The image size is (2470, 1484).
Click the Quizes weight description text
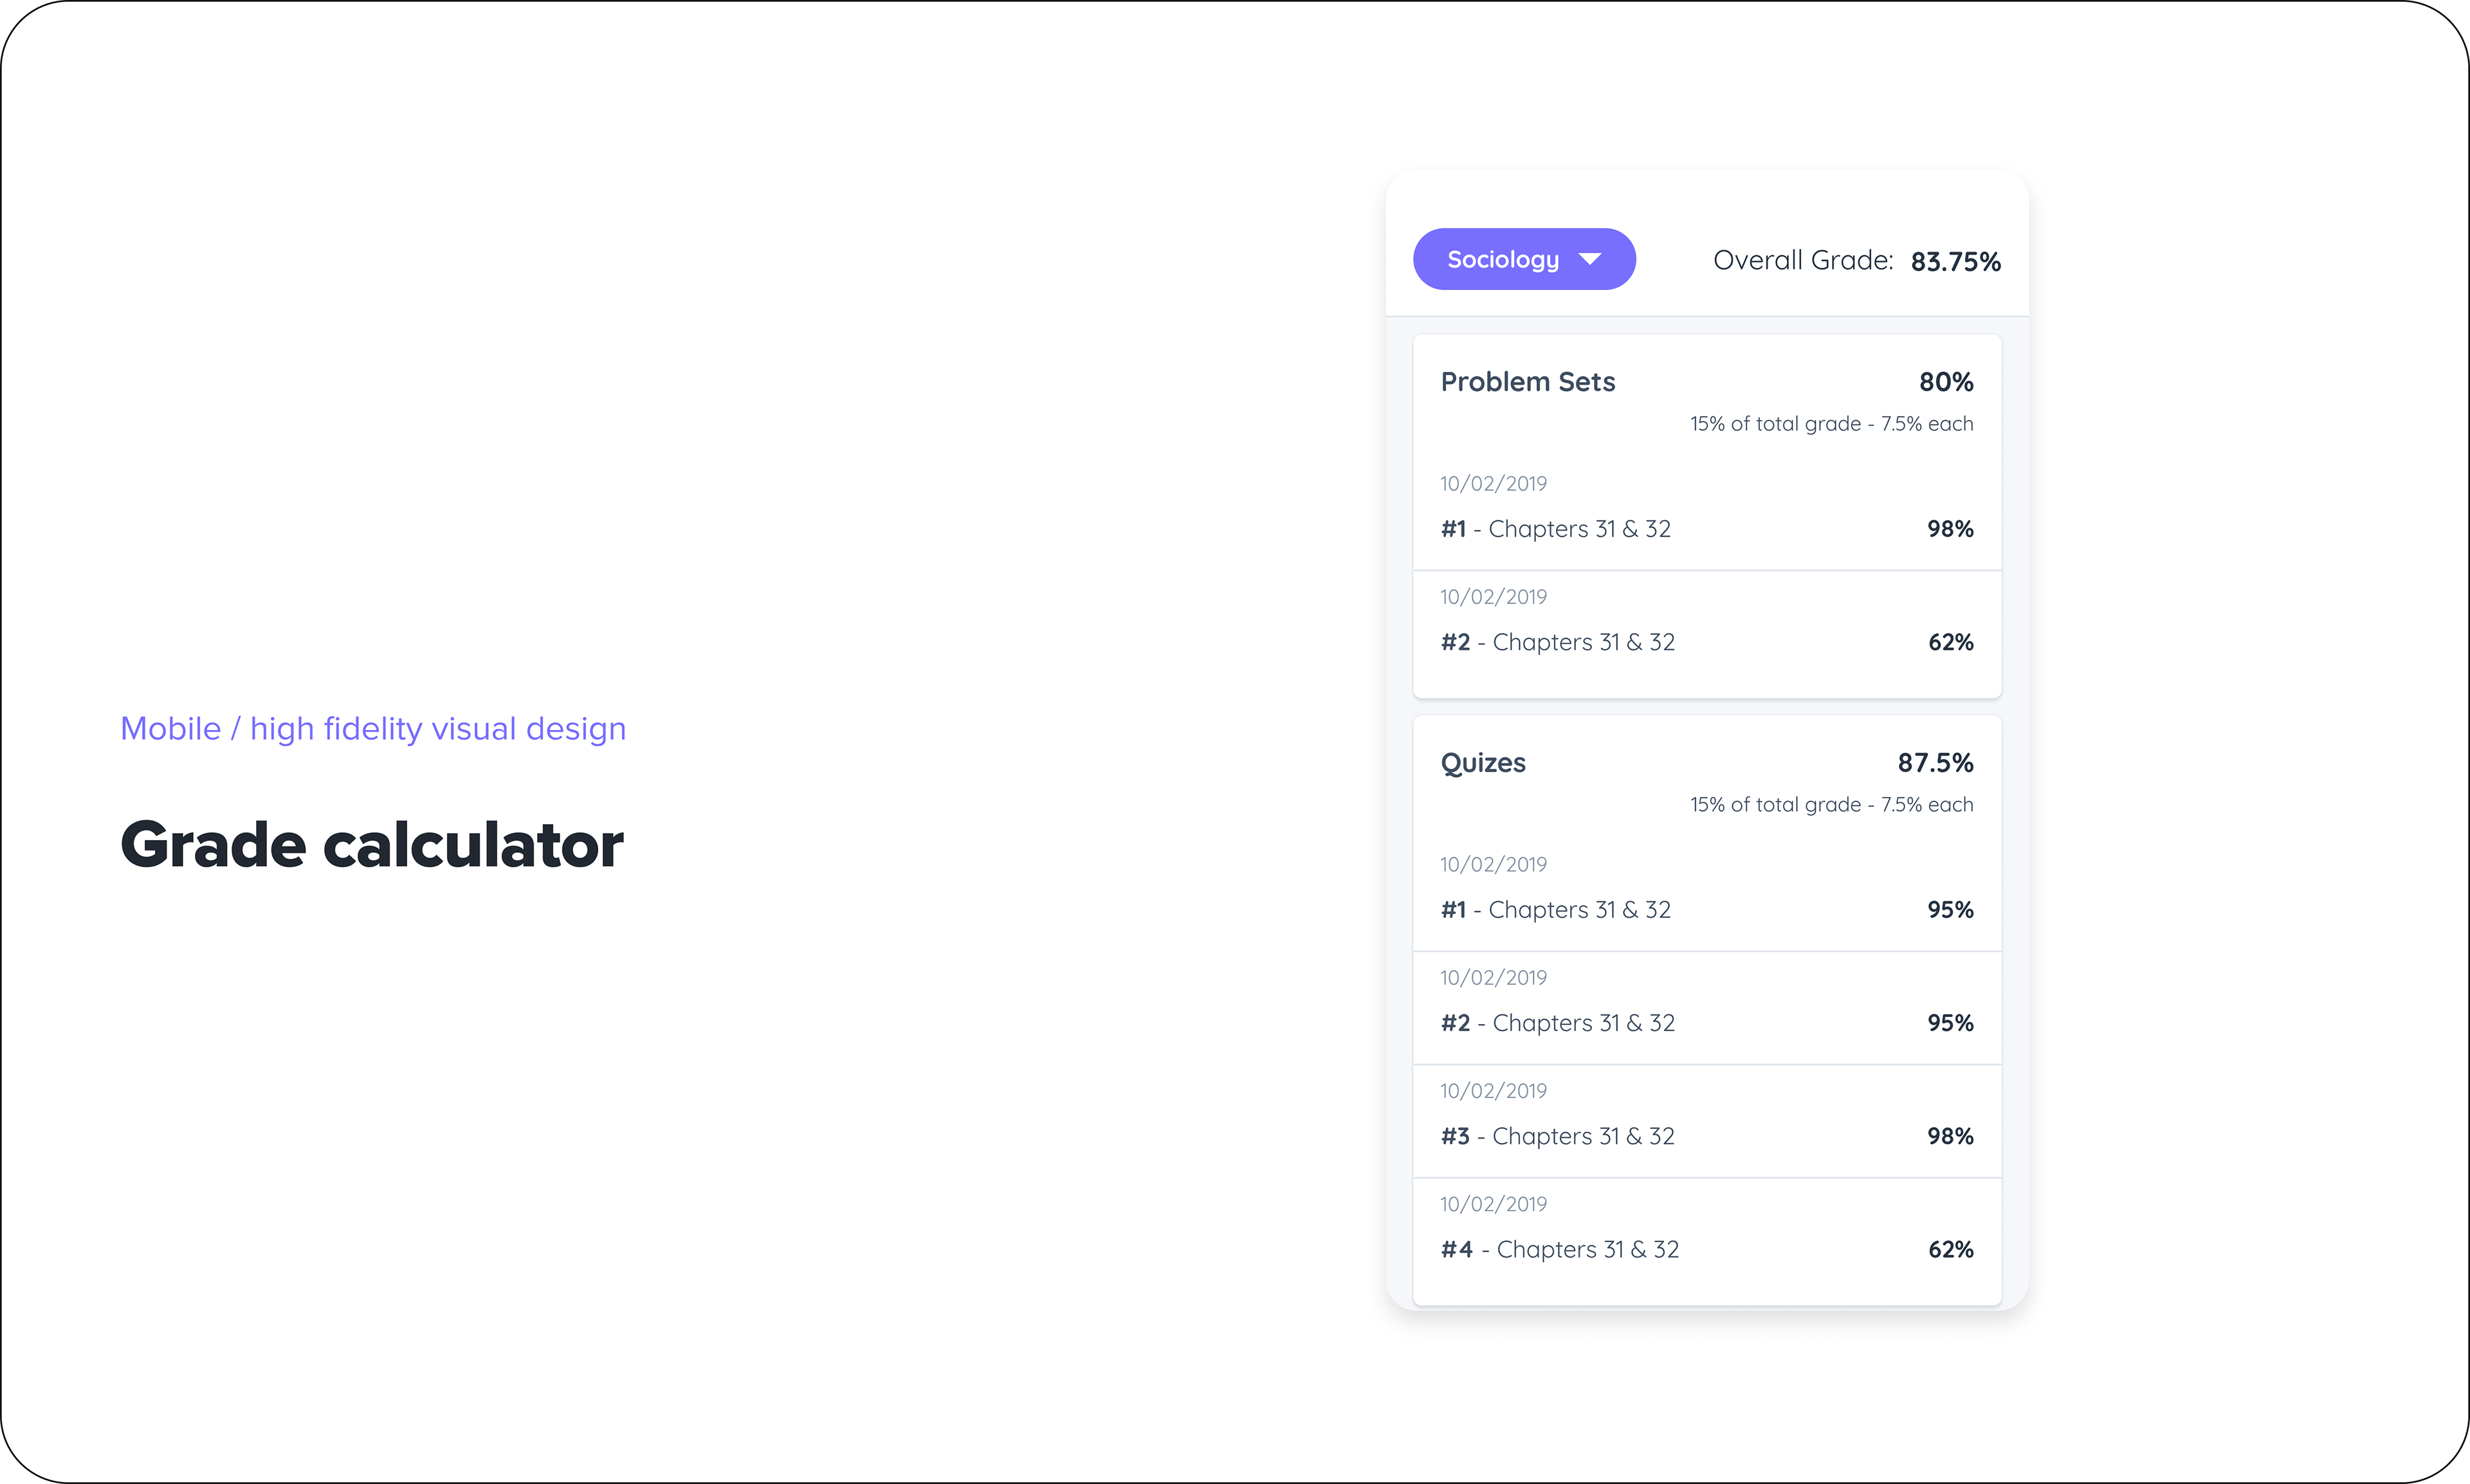(x=1831, y=804)
